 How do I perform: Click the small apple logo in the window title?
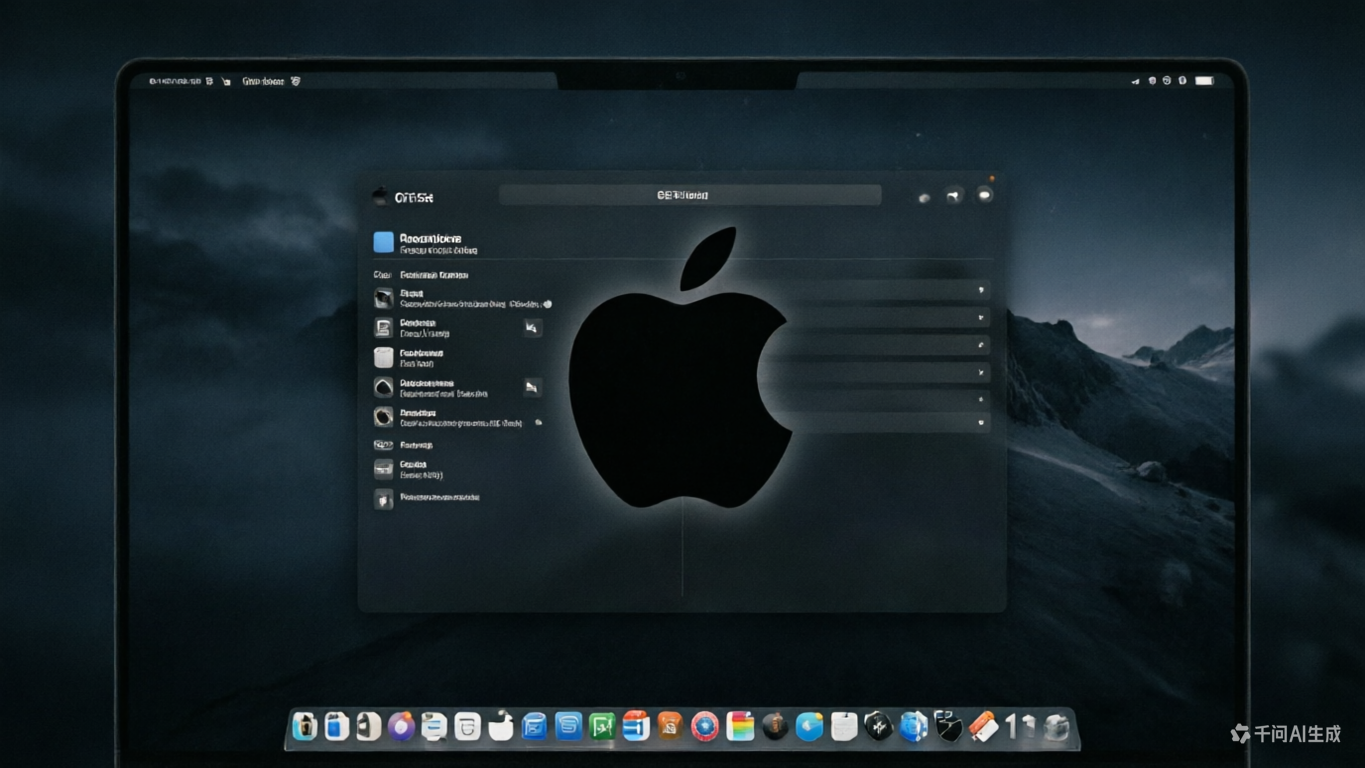click(380, 196)
